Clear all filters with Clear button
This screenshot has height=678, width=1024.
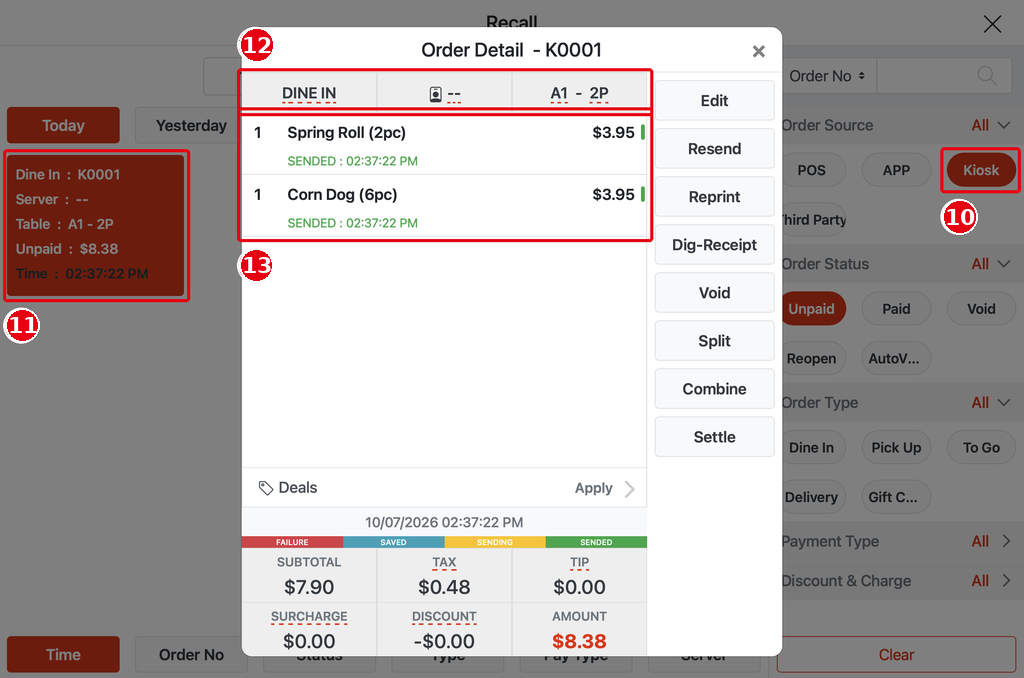[x=896, y=654]
